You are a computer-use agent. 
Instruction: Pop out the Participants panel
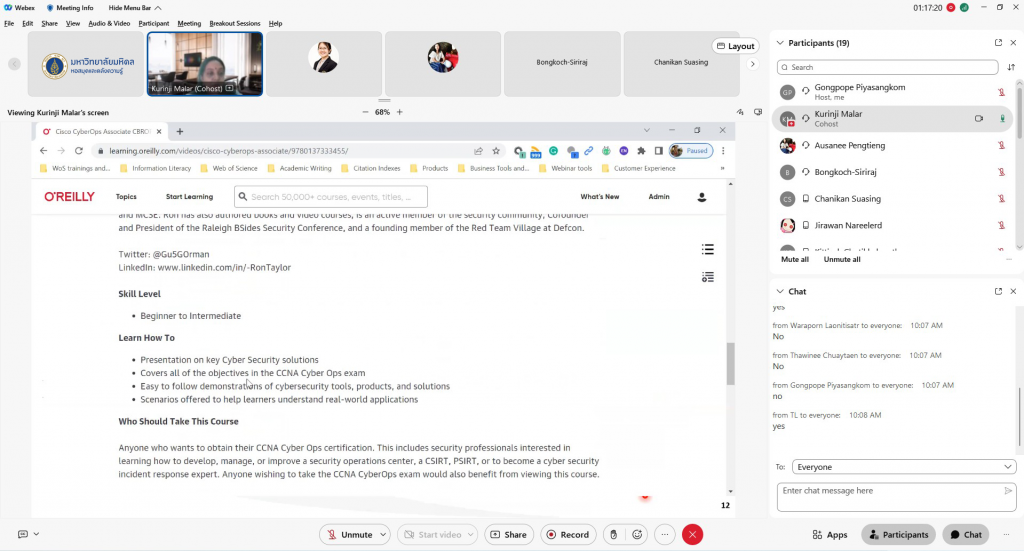click(998, 43)
